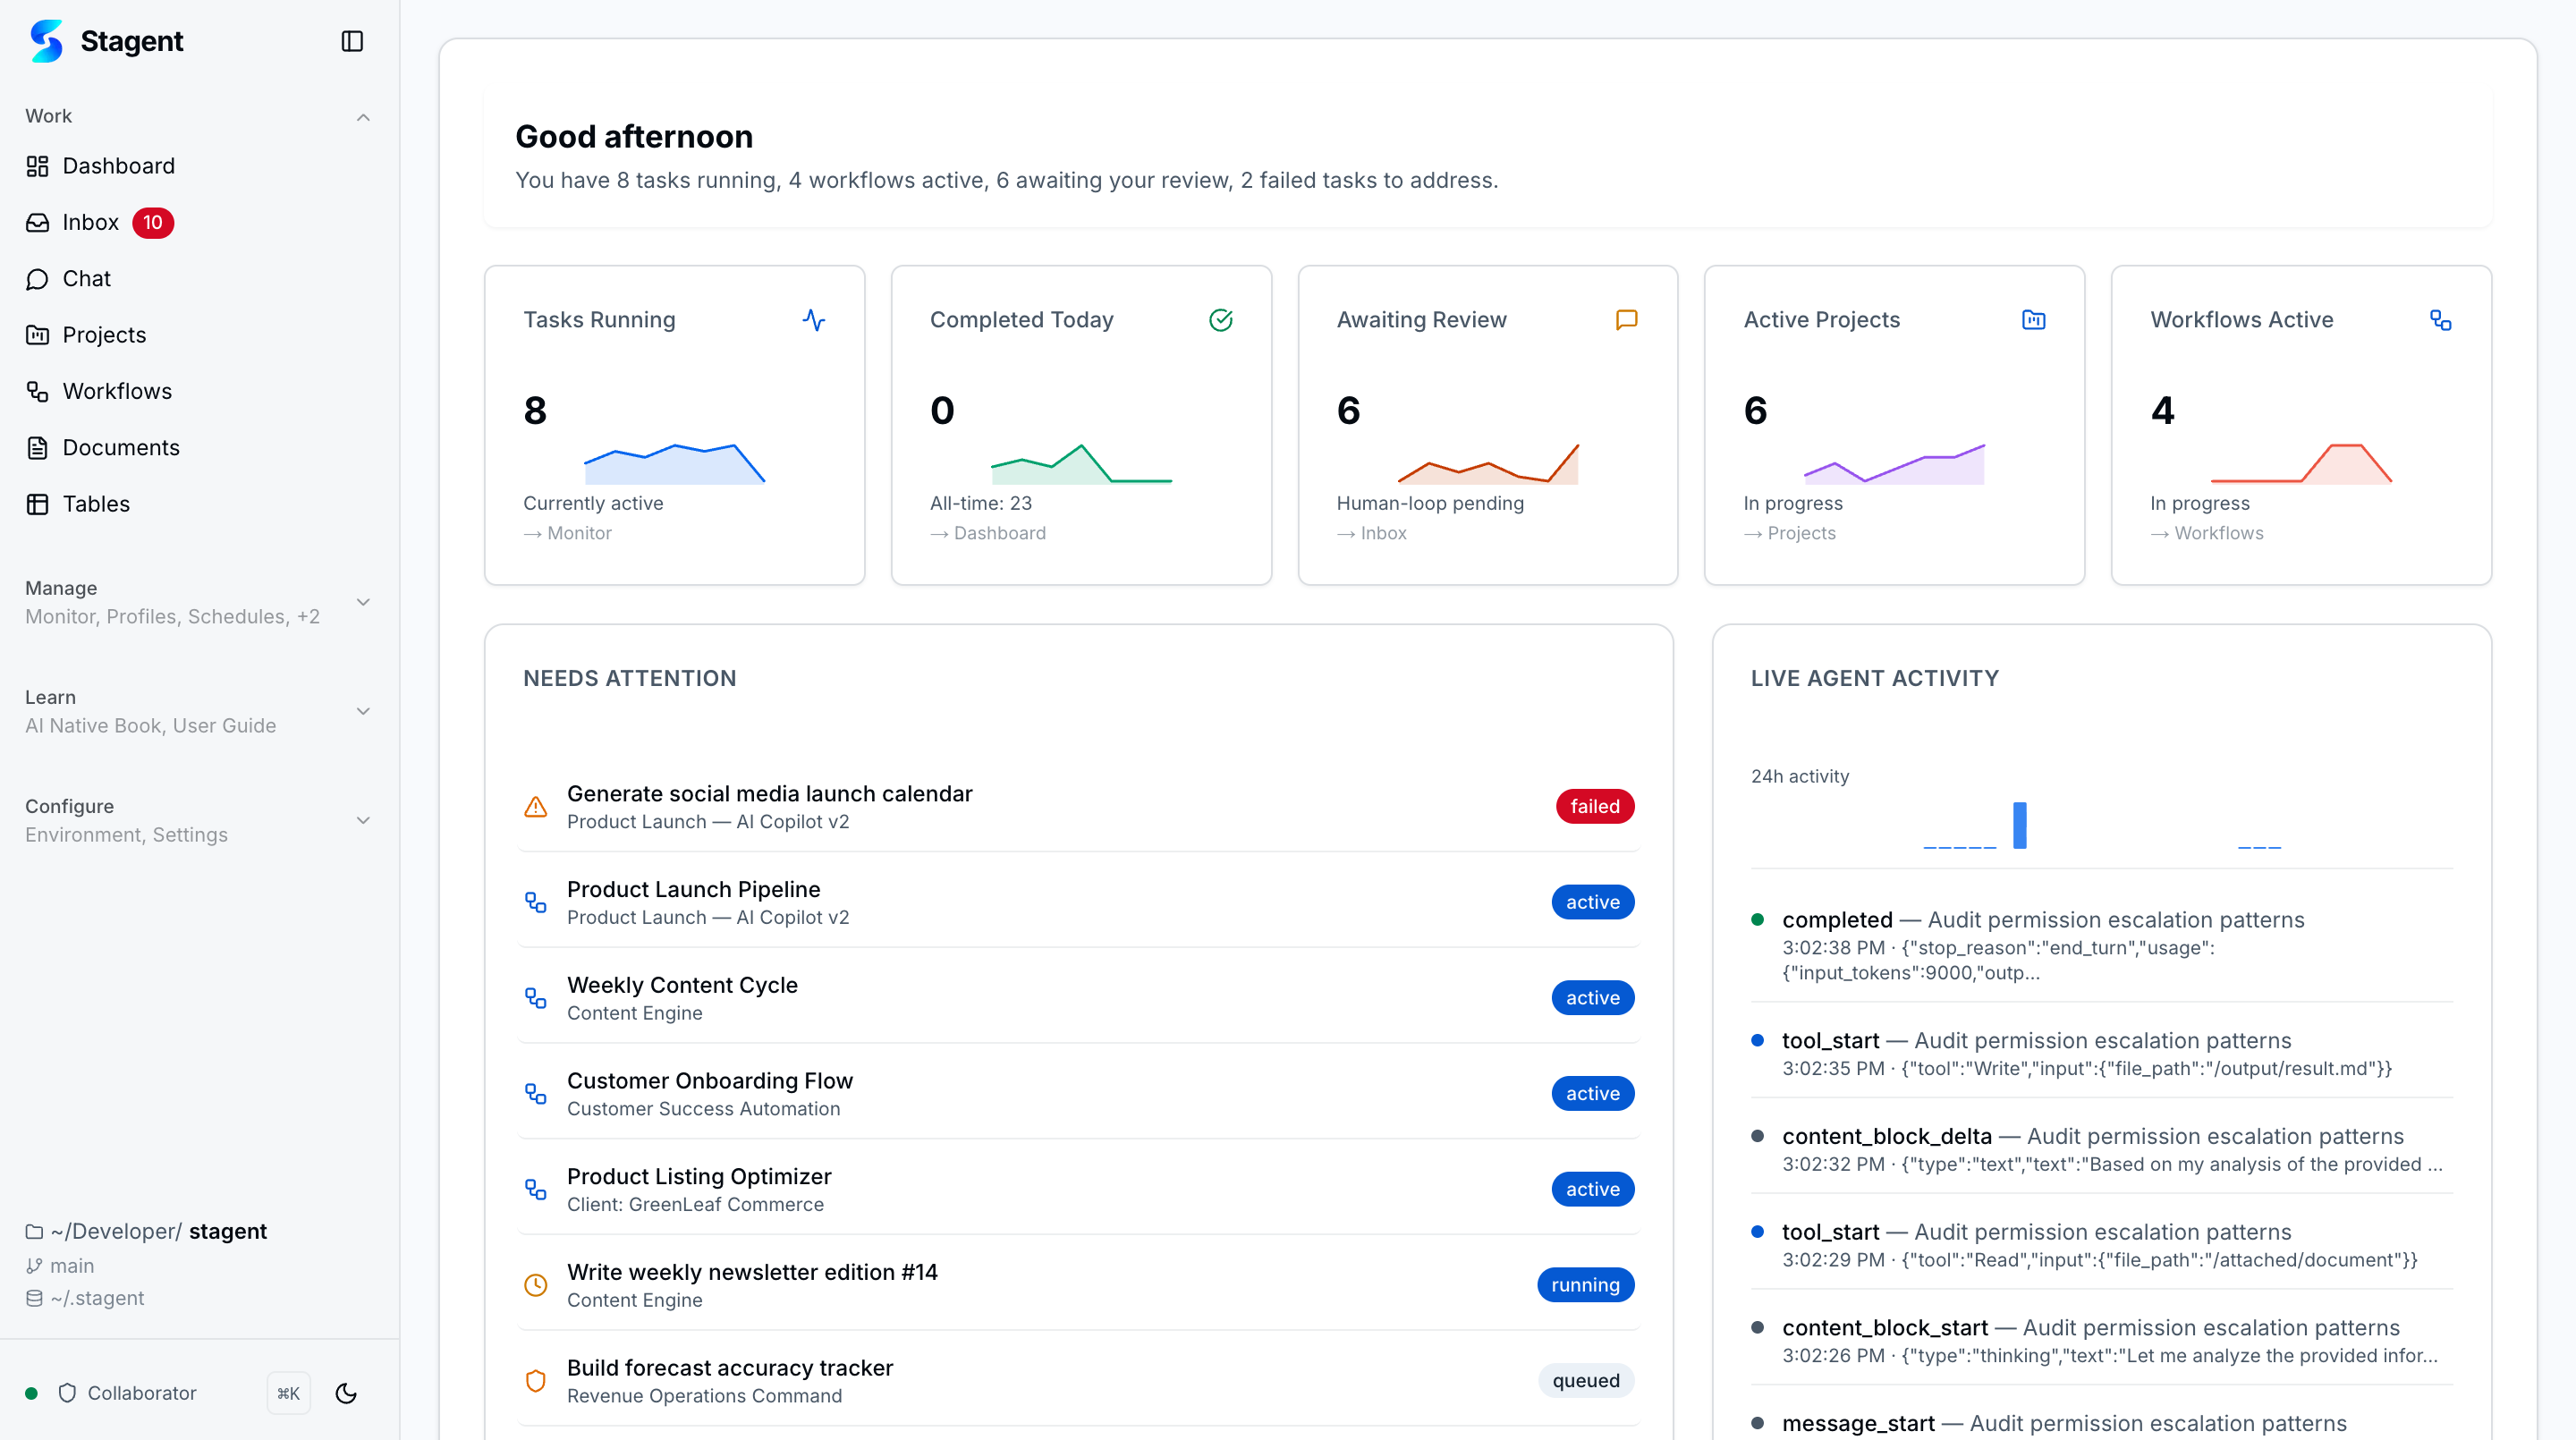Click the Projects icon in the sidebar
The height and width of the screenshot is (1440, 2576).
[x=38, y=334]
